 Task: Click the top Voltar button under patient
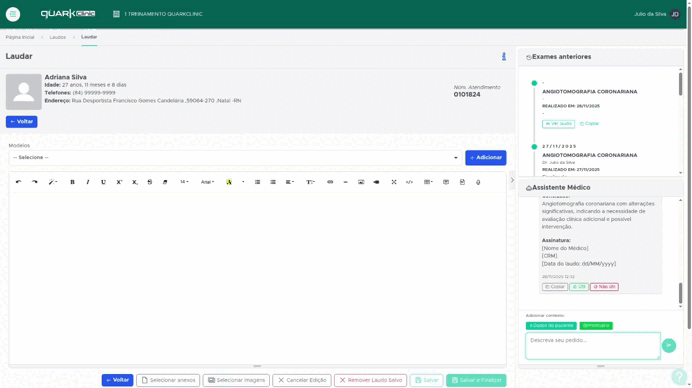point(22,121)
